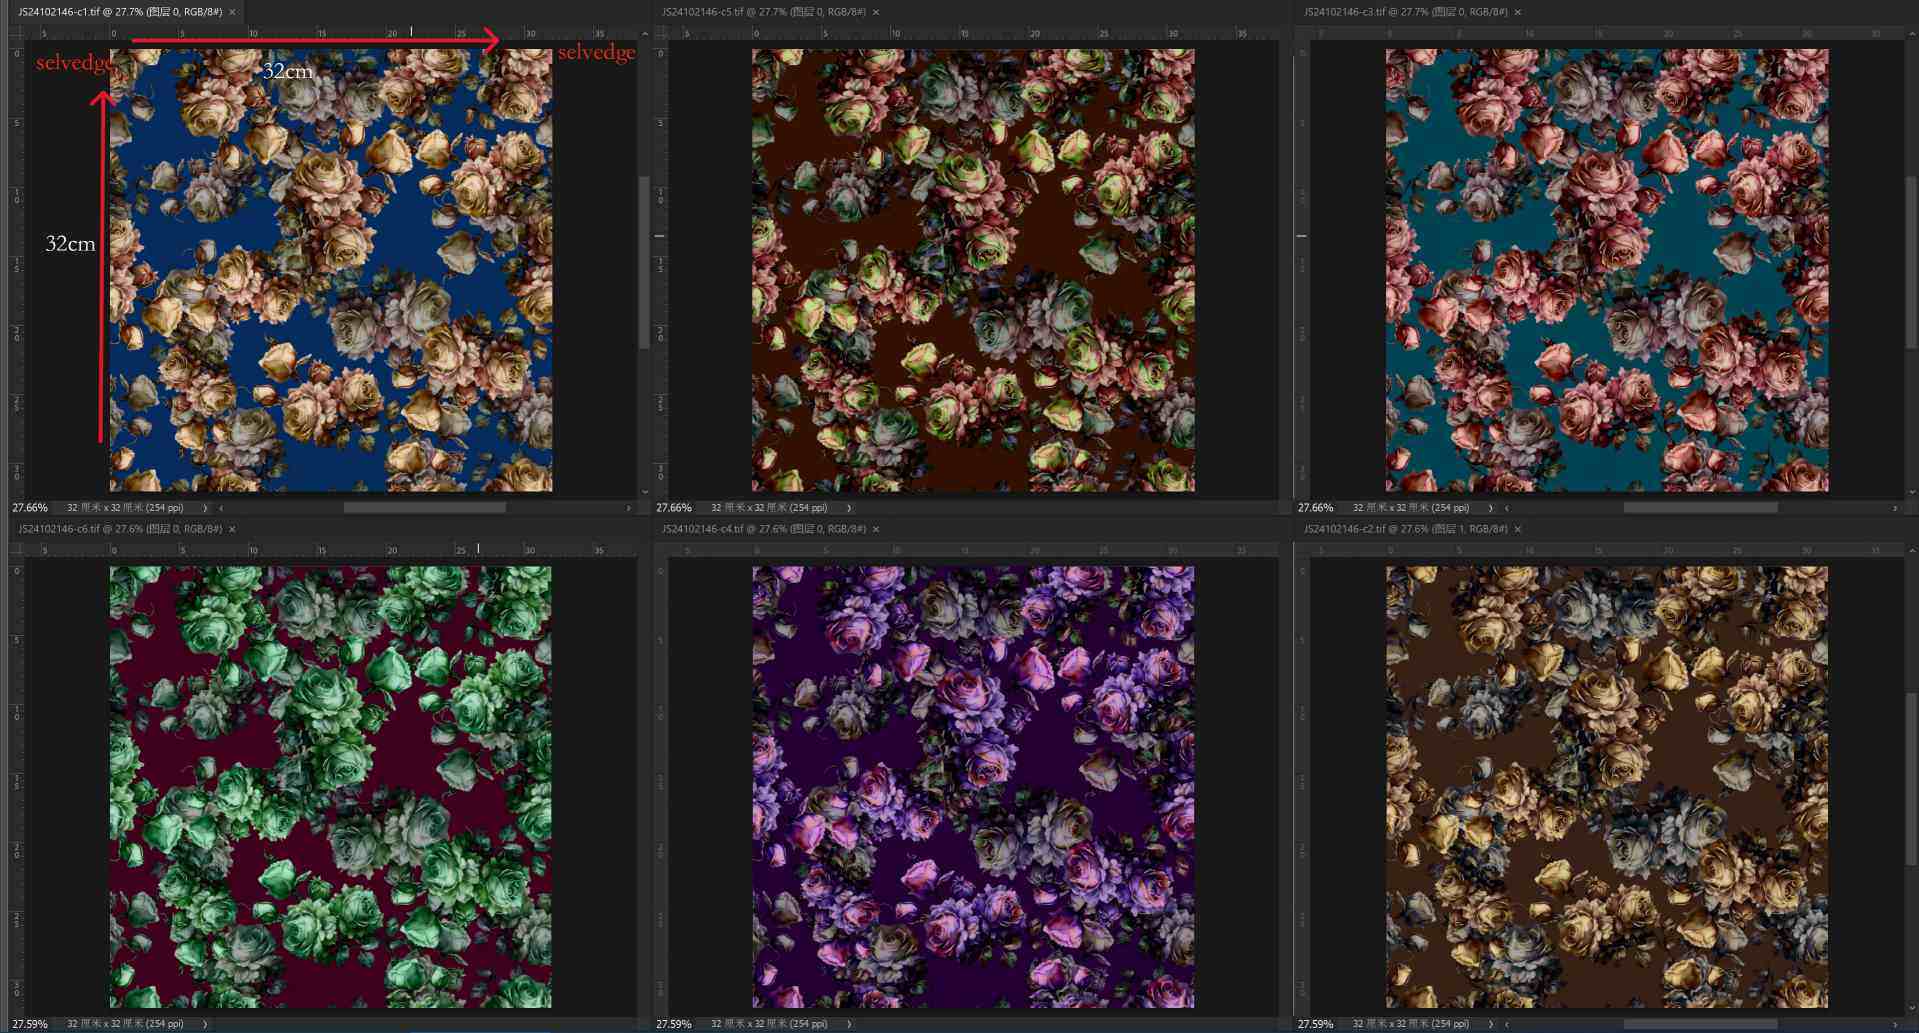Open status bar arrow menu in c6.tif window
Screen dimensions: 1919x1033
pos(205,1024)
